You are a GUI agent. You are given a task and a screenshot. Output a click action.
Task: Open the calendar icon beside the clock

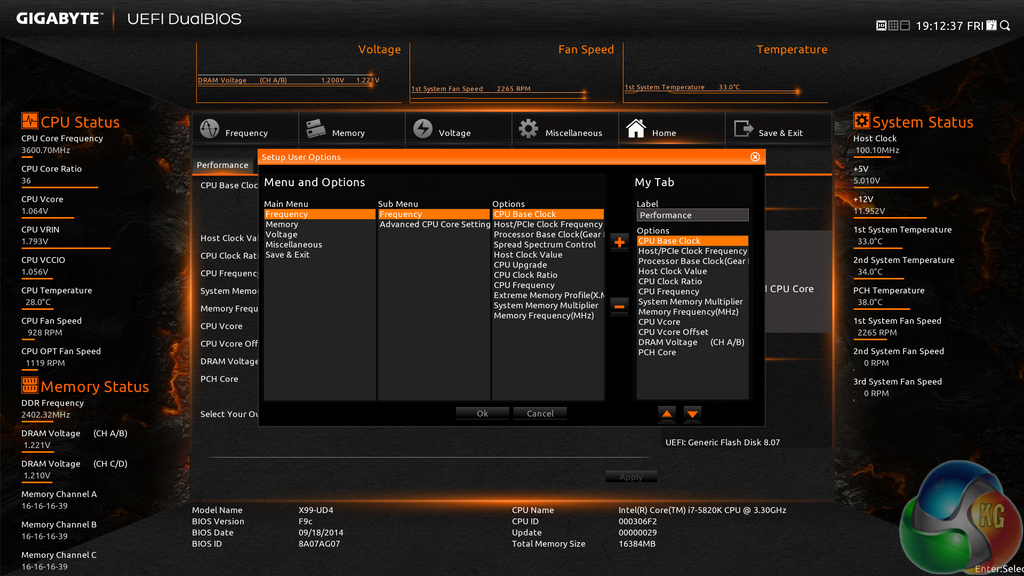tap(991, 25)
